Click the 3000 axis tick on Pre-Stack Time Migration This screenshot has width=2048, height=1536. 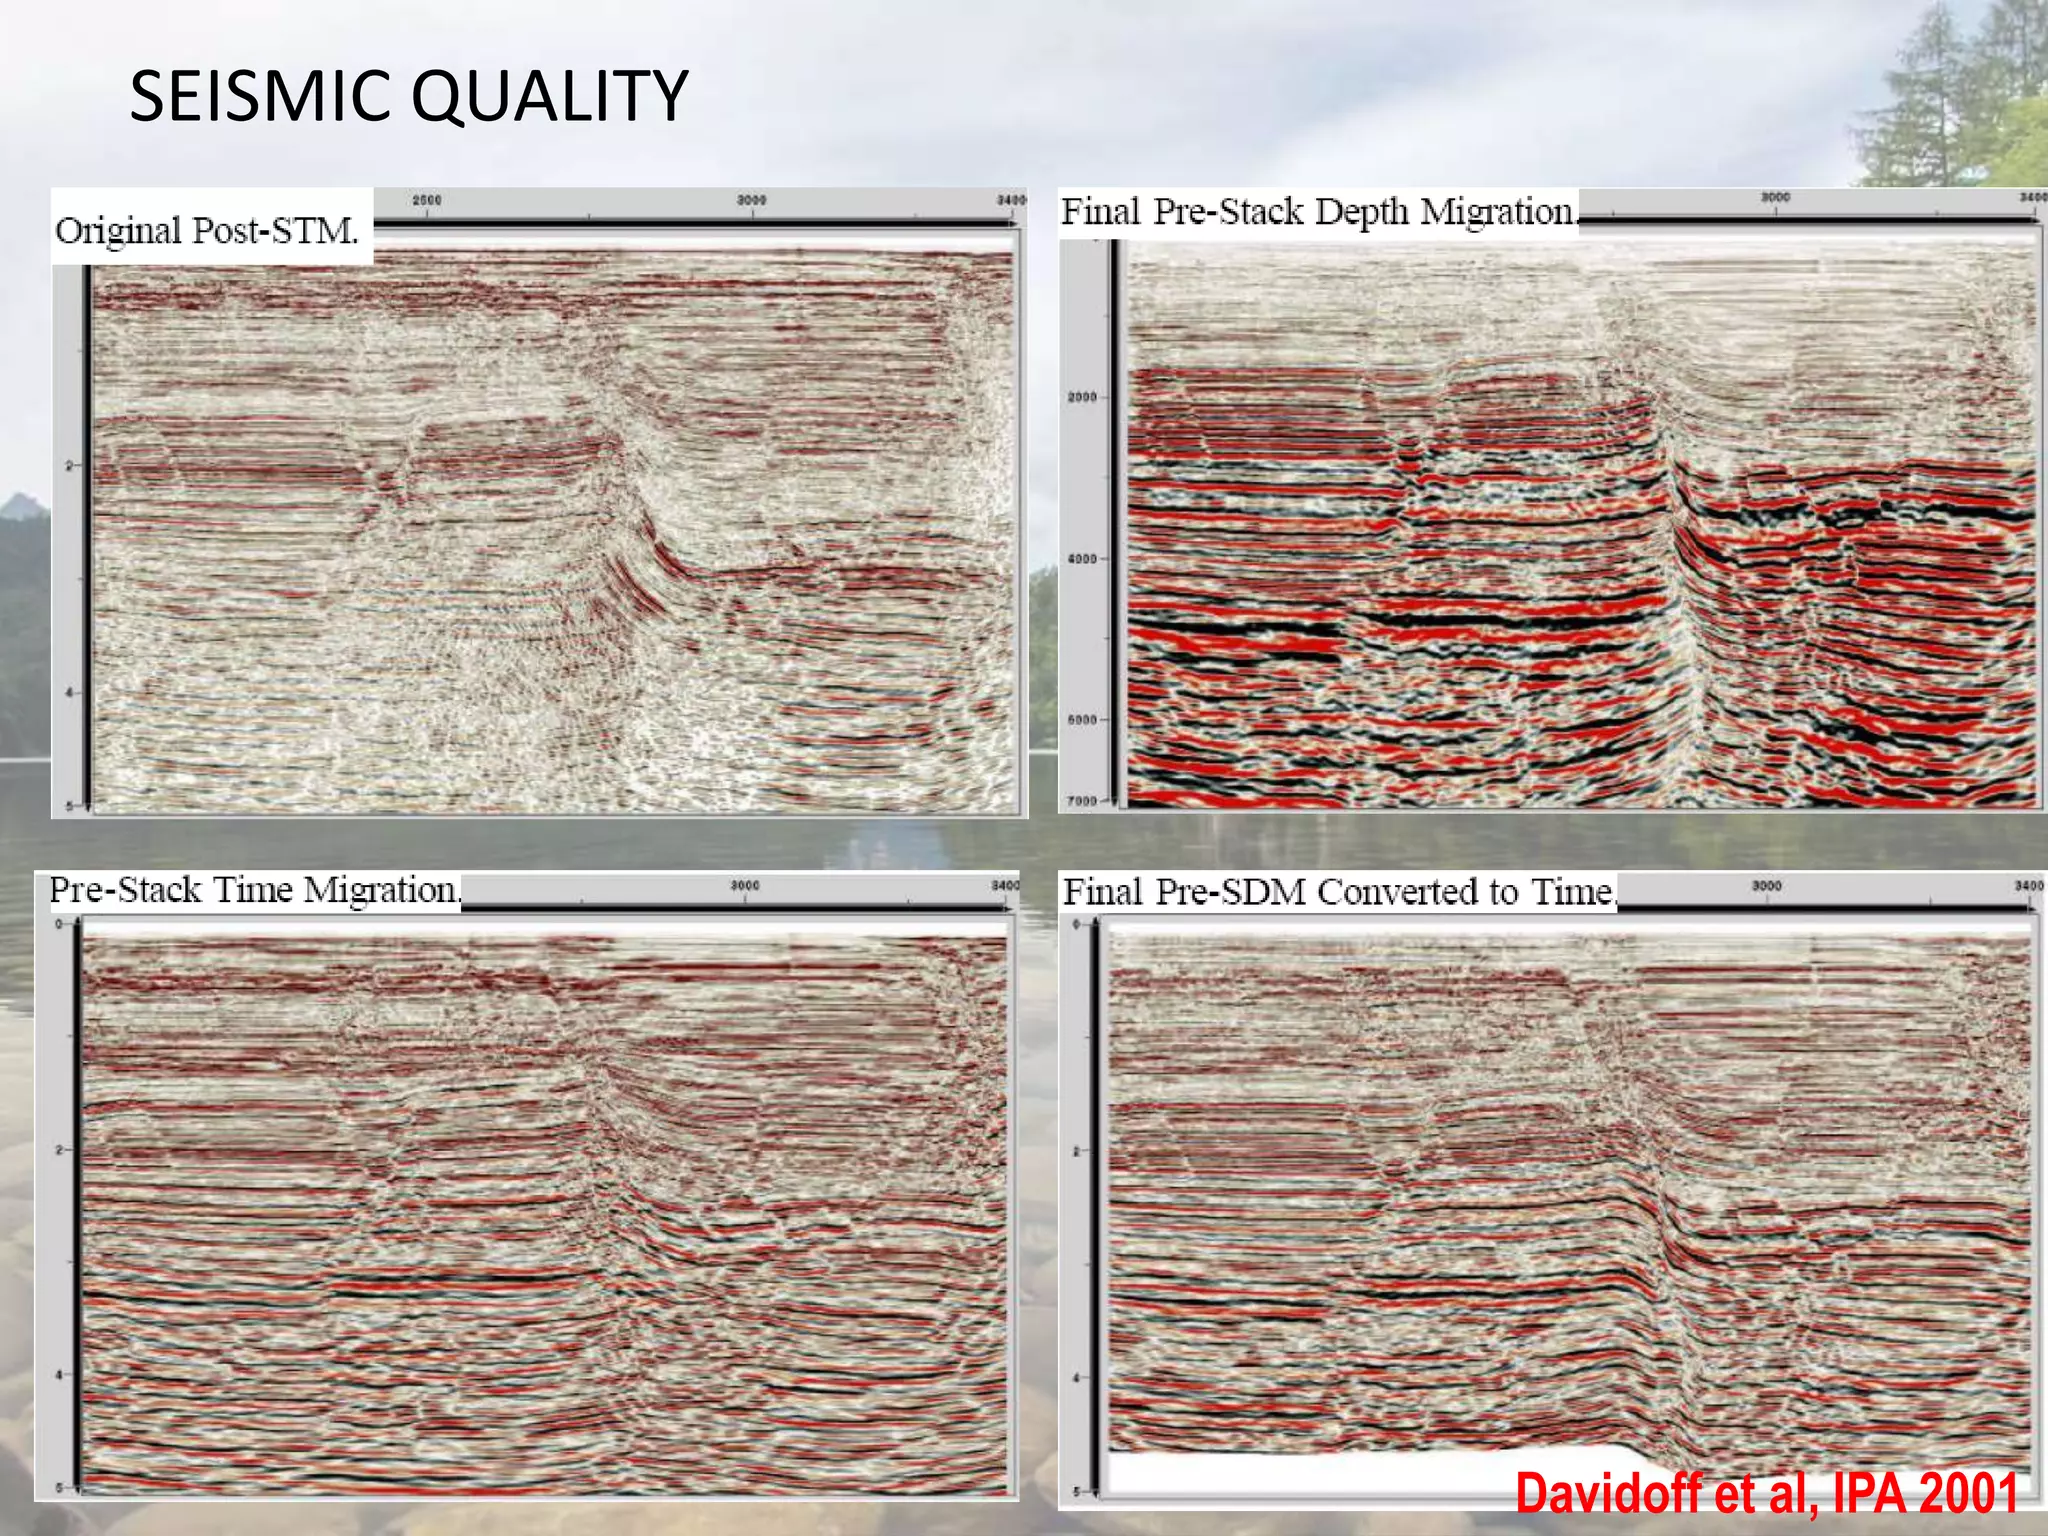(x=745, y=886)
